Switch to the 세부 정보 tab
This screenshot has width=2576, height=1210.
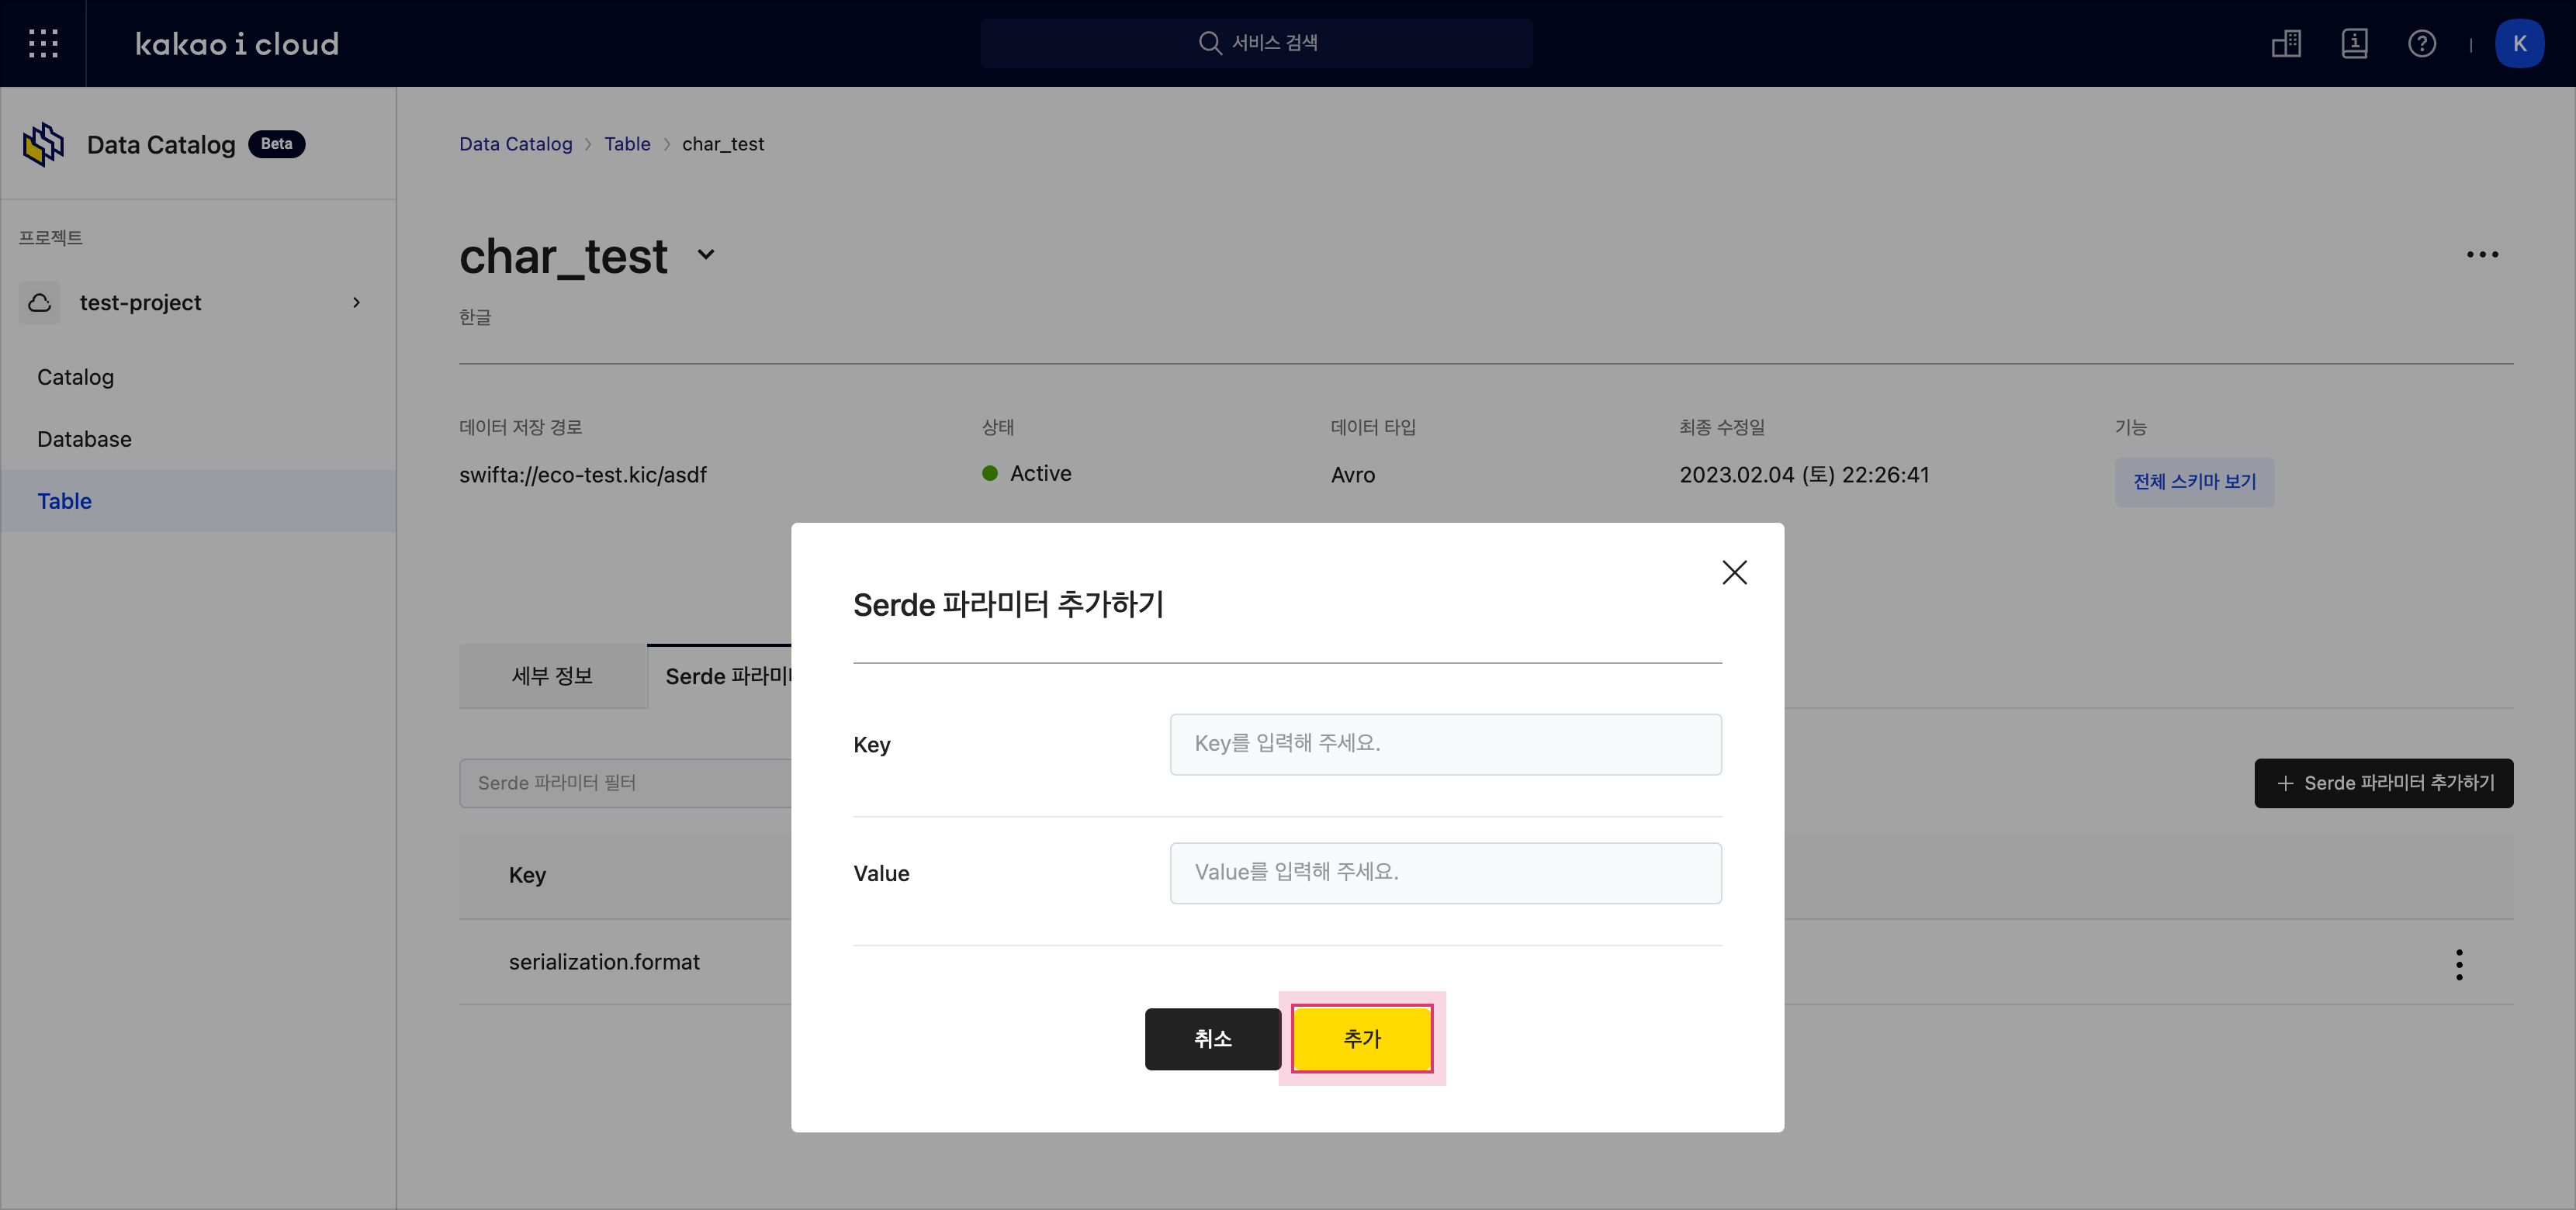553,676
